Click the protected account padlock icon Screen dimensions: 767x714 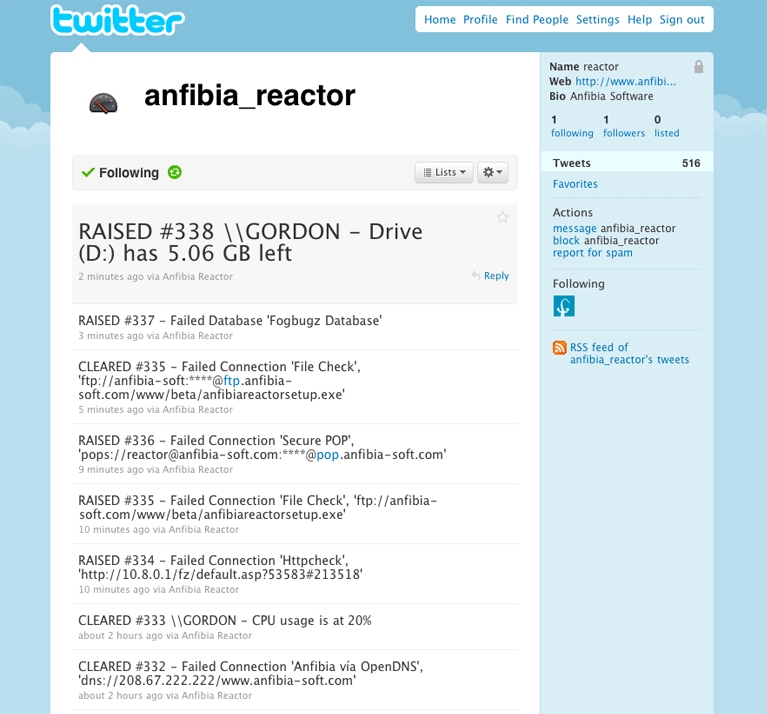(699, 67)
